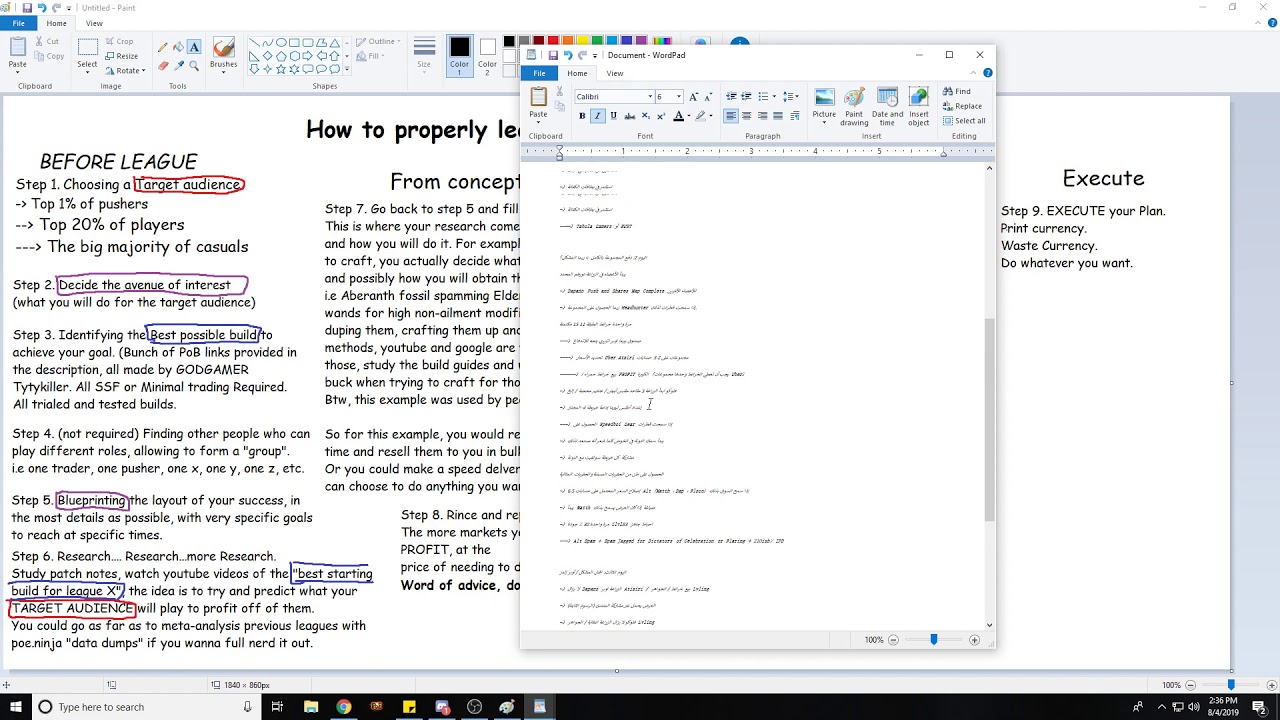Viewport: 1280px width, 720px height.
Task: Click Select all in WordPad
Action: click(x=964, y=120)
